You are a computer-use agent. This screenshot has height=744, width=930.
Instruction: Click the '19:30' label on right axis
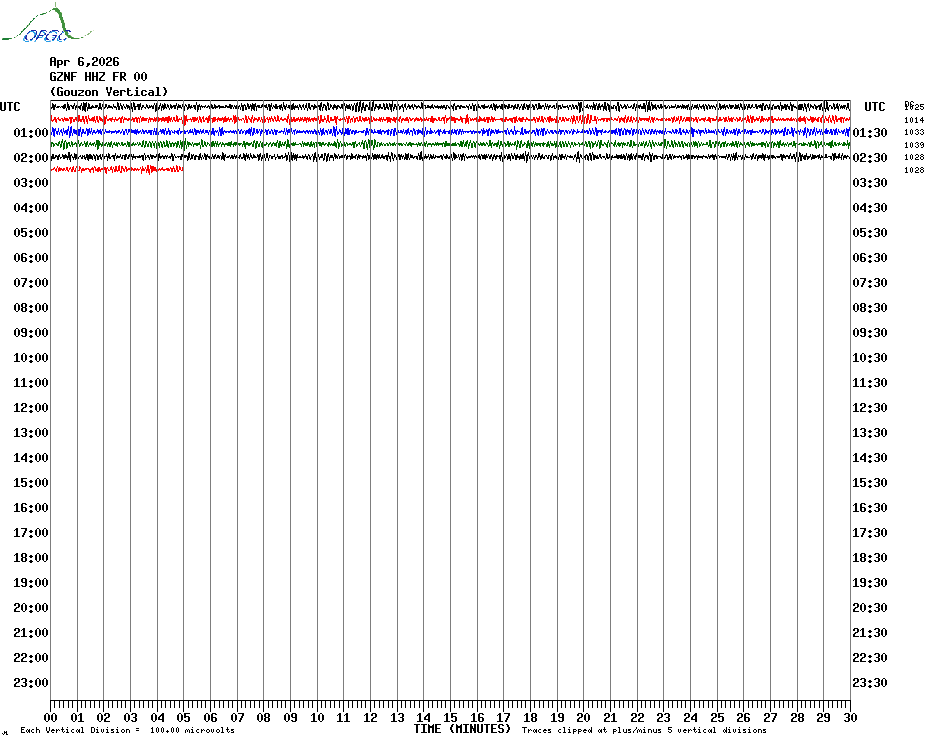pyautogui.click(x=870, y=583)
